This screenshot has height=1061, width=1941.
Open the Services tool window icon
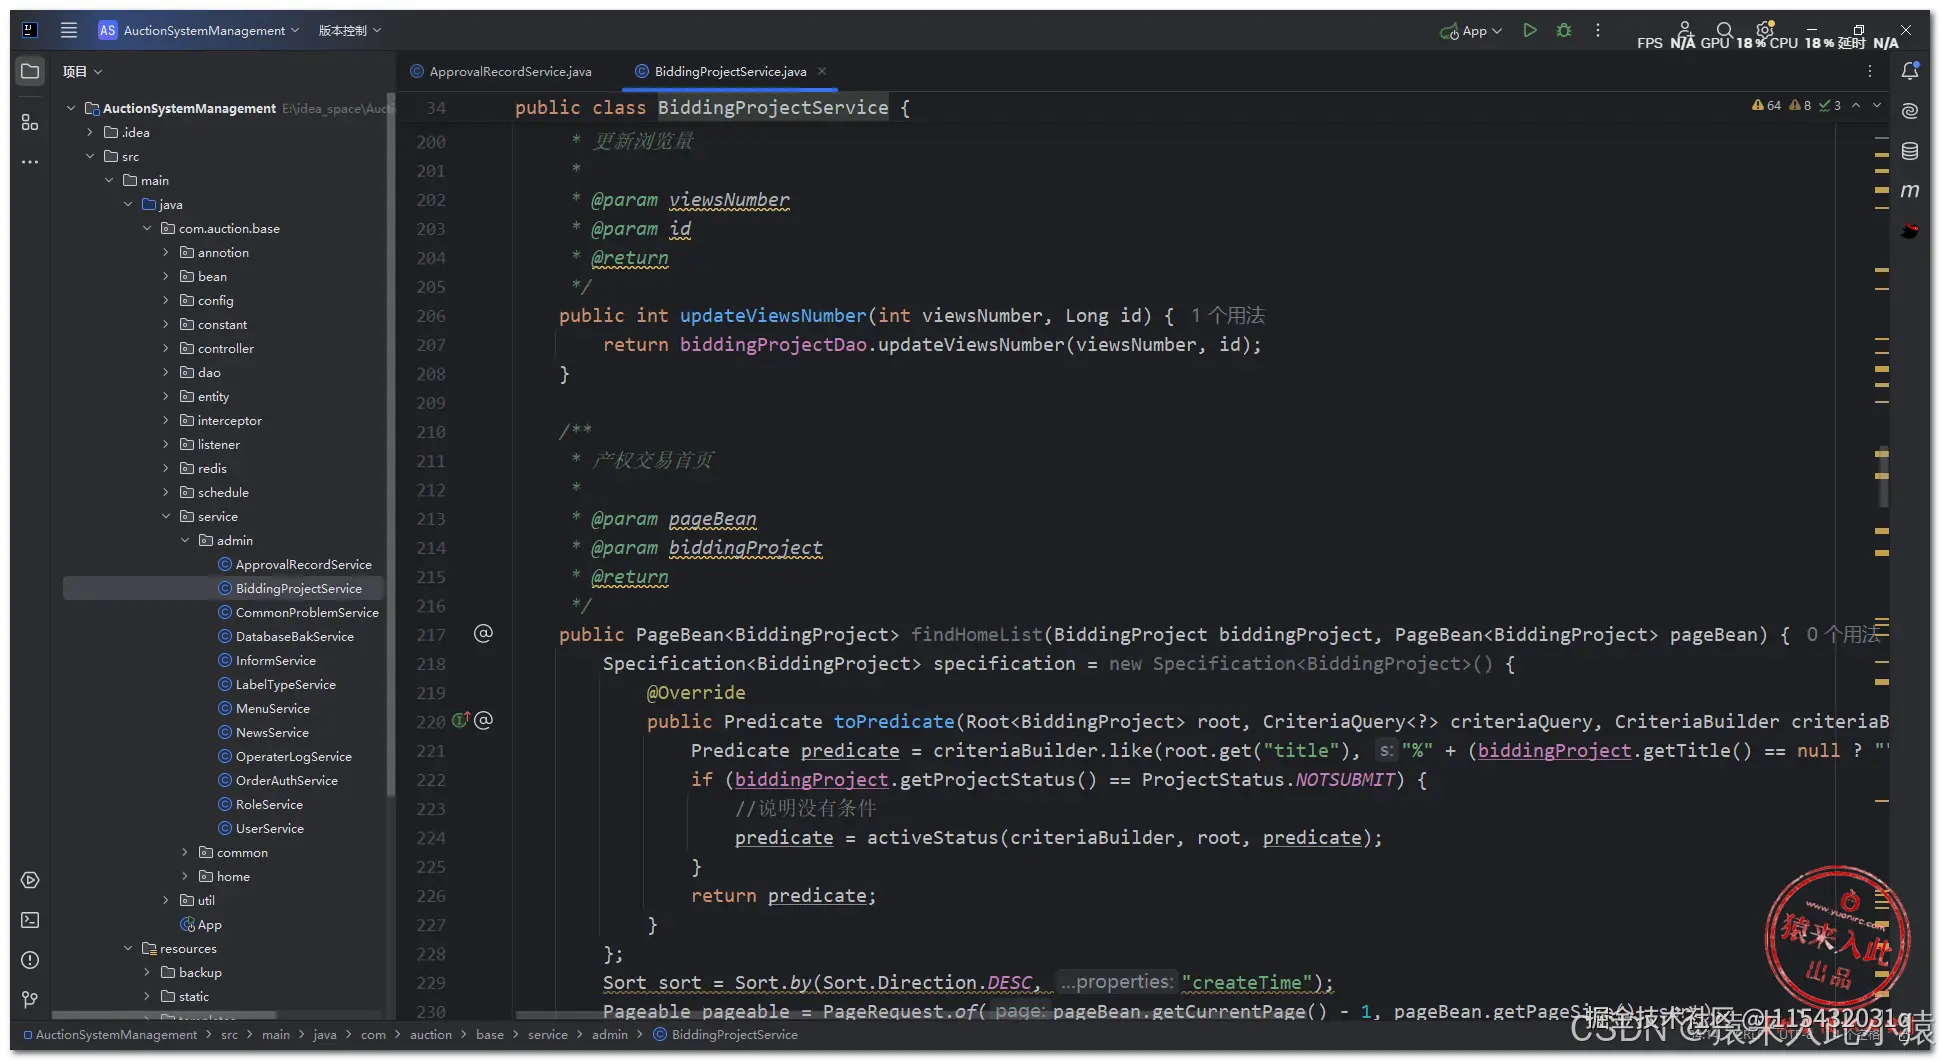coord(30,880)
